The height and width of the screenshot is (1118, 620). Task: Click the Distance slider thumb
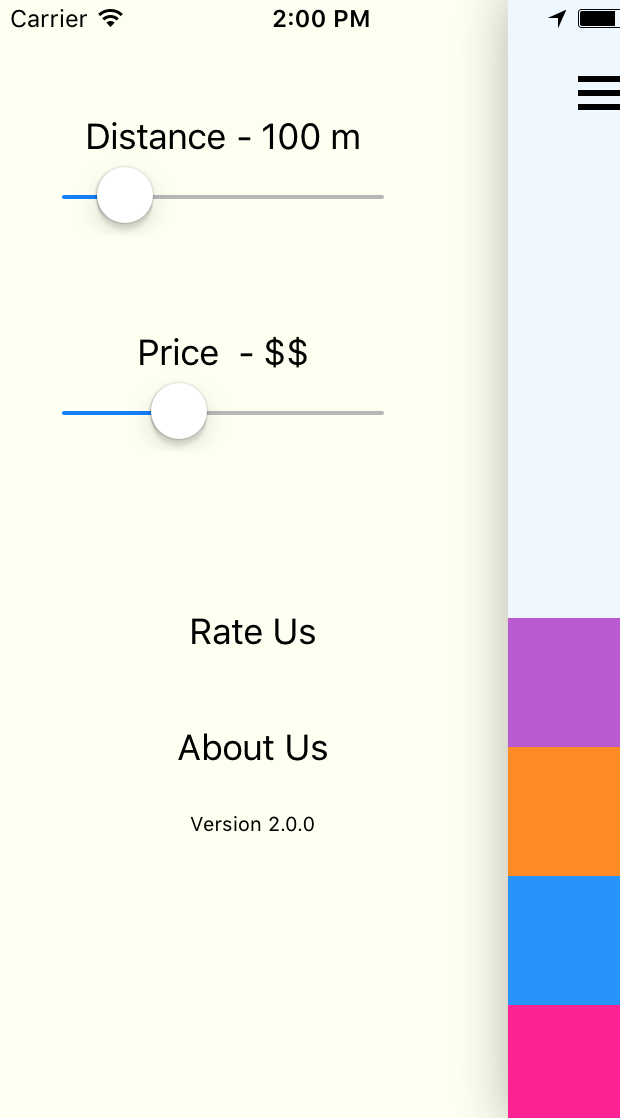(125, 196)
